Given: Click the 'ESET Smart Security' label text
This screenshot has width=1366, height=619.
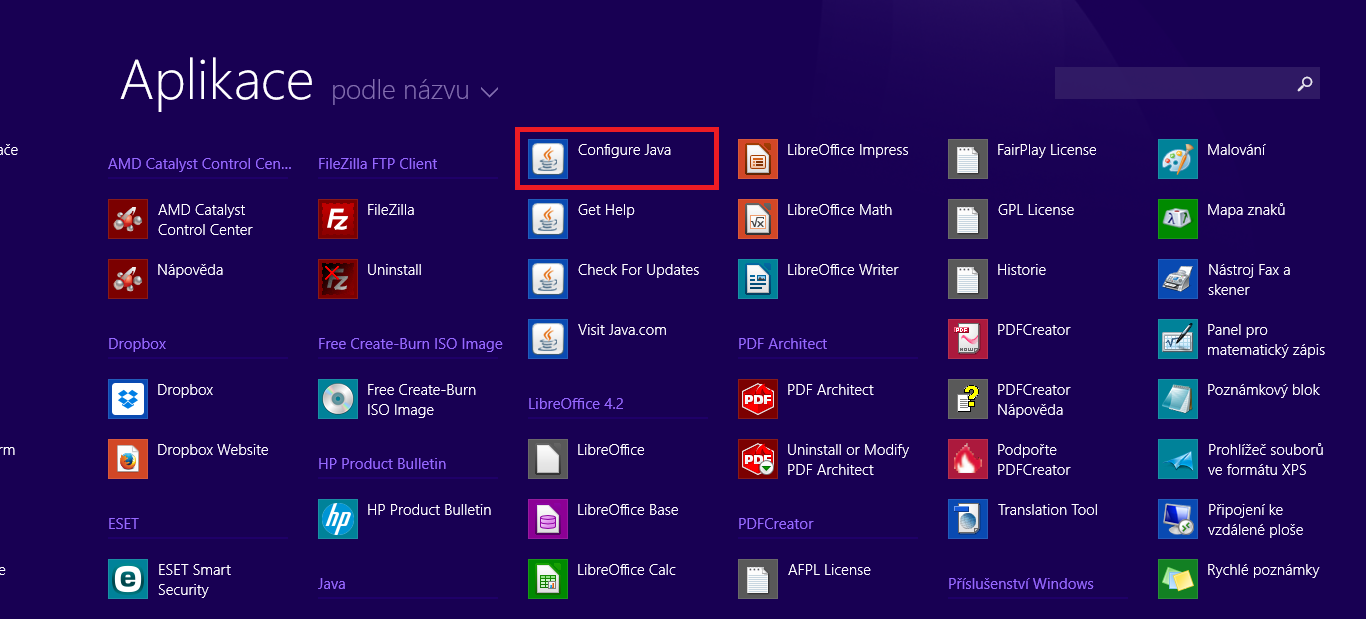Looking at the screenshot, I should [194, 580].
